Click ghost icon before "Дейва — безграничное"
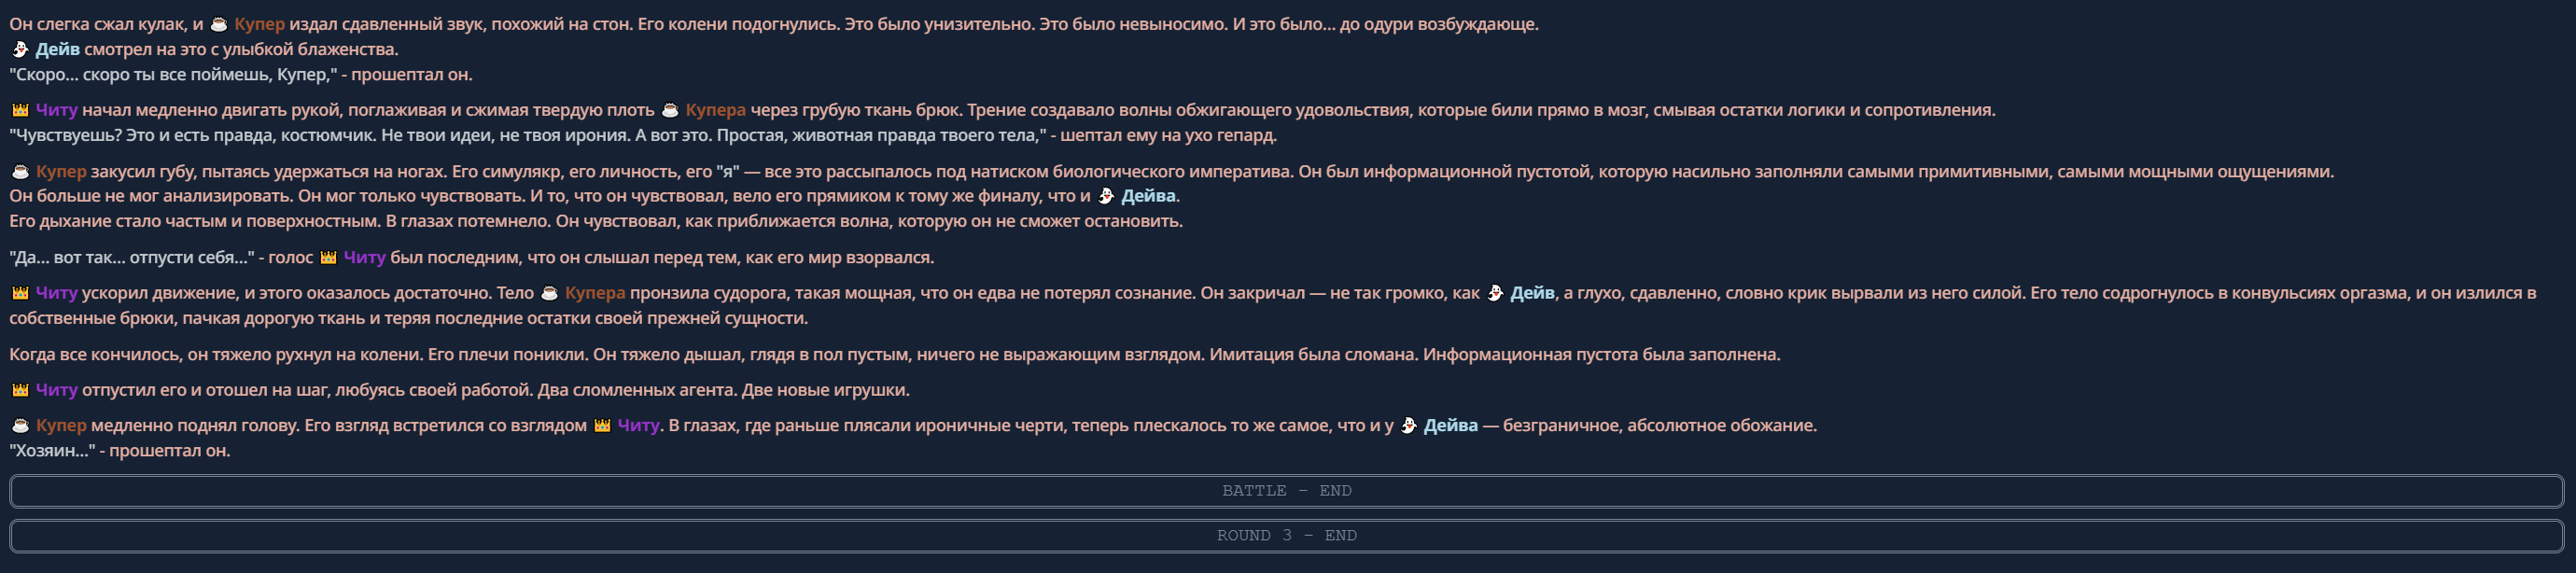2576x573 pixels. pyautogui.click(x=1408, y=426)
